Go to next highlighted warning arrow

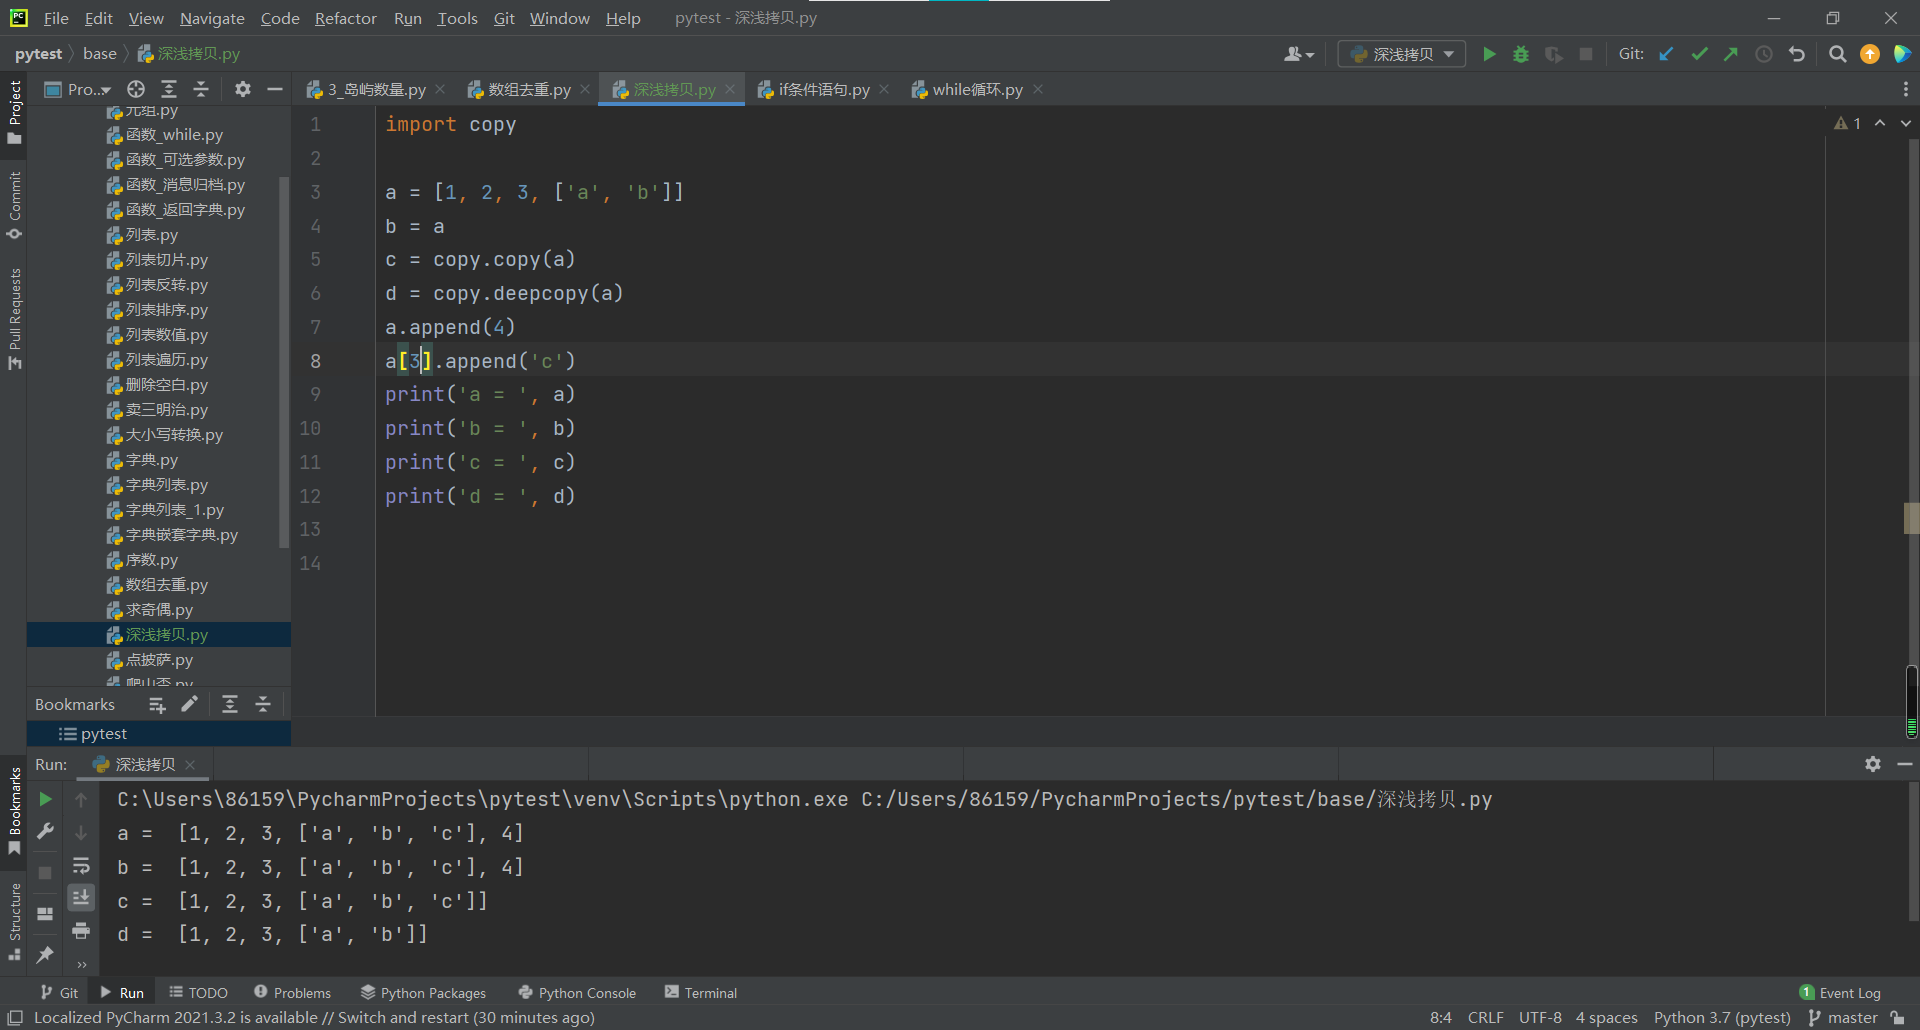(x=1906, y=123)
